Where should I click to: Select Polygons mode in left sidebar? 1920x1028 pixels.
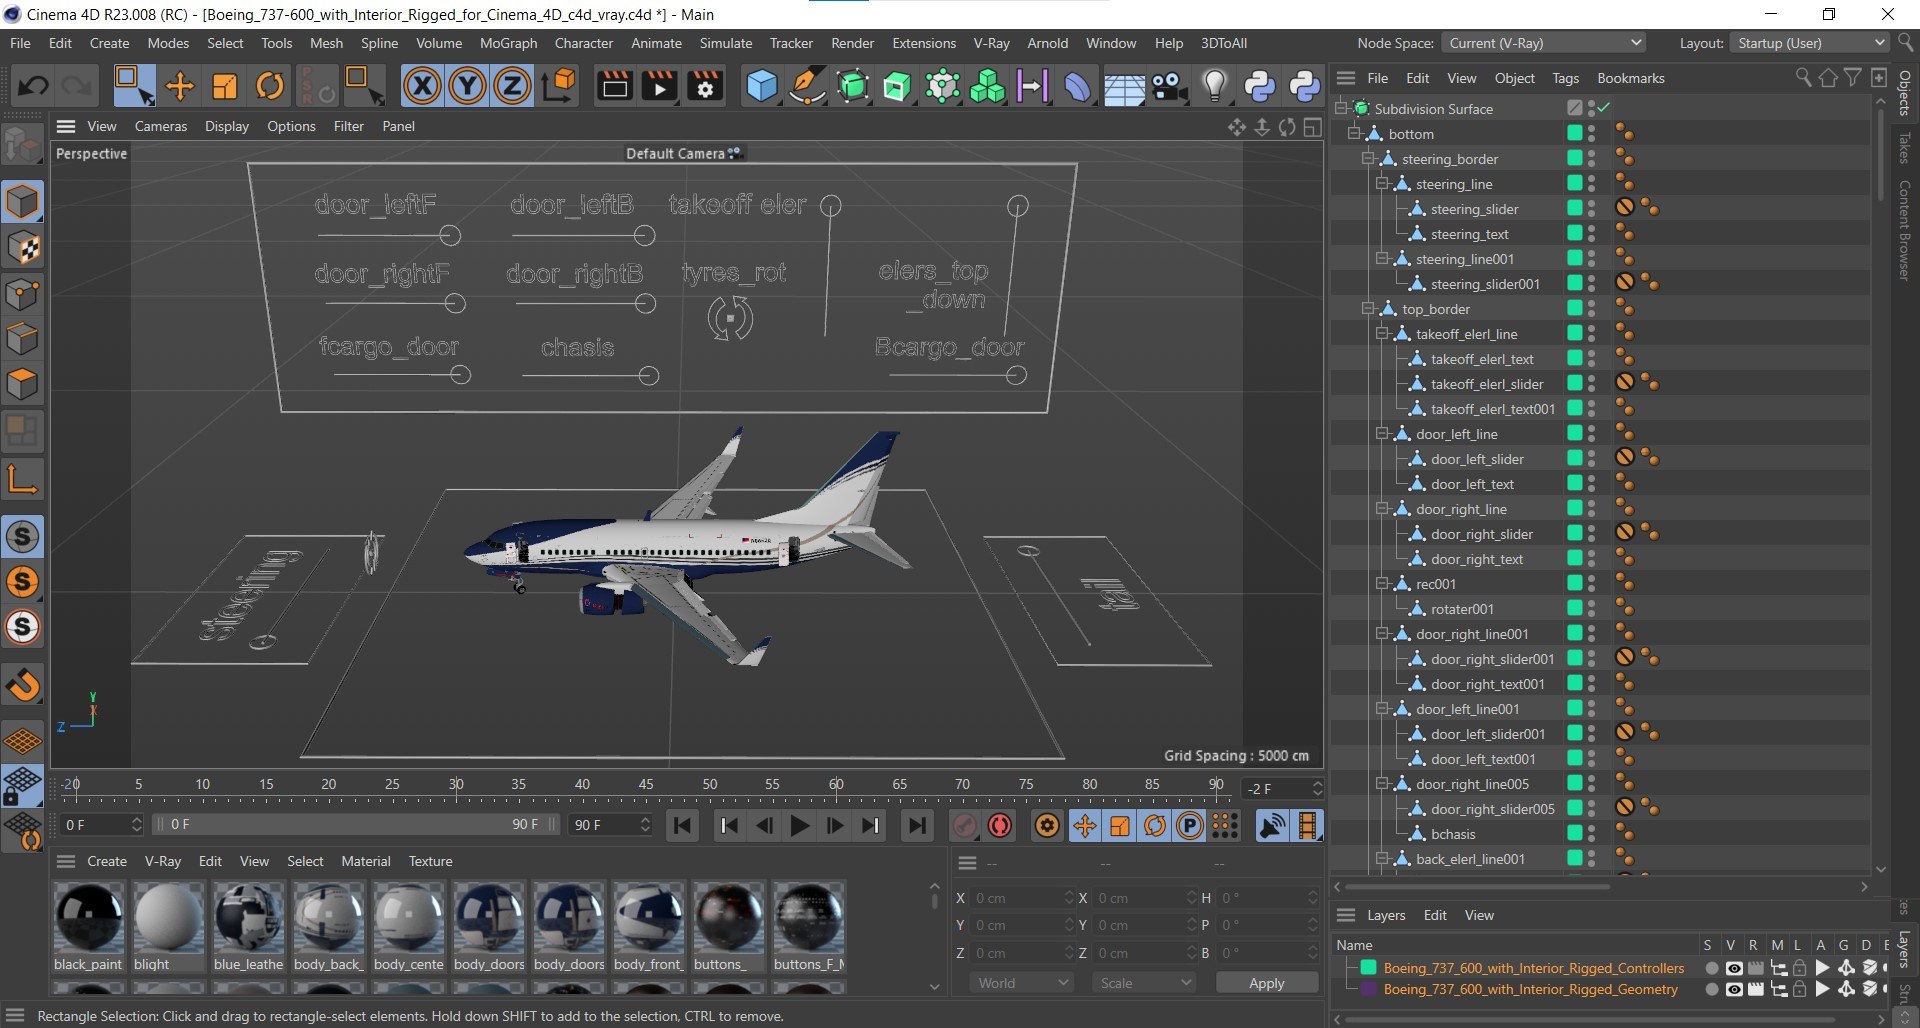click(22, 384)
